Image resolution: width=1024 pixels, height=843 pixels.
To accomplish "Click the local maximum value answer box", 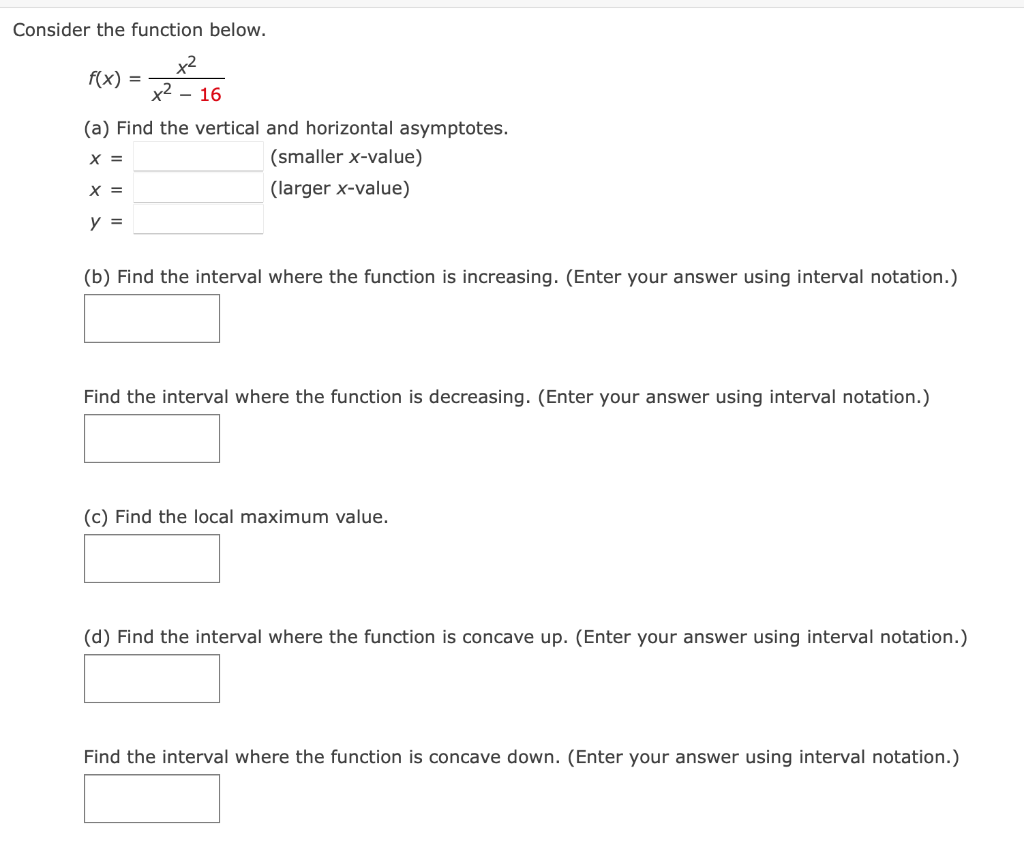I will click(x=151, y=558).
